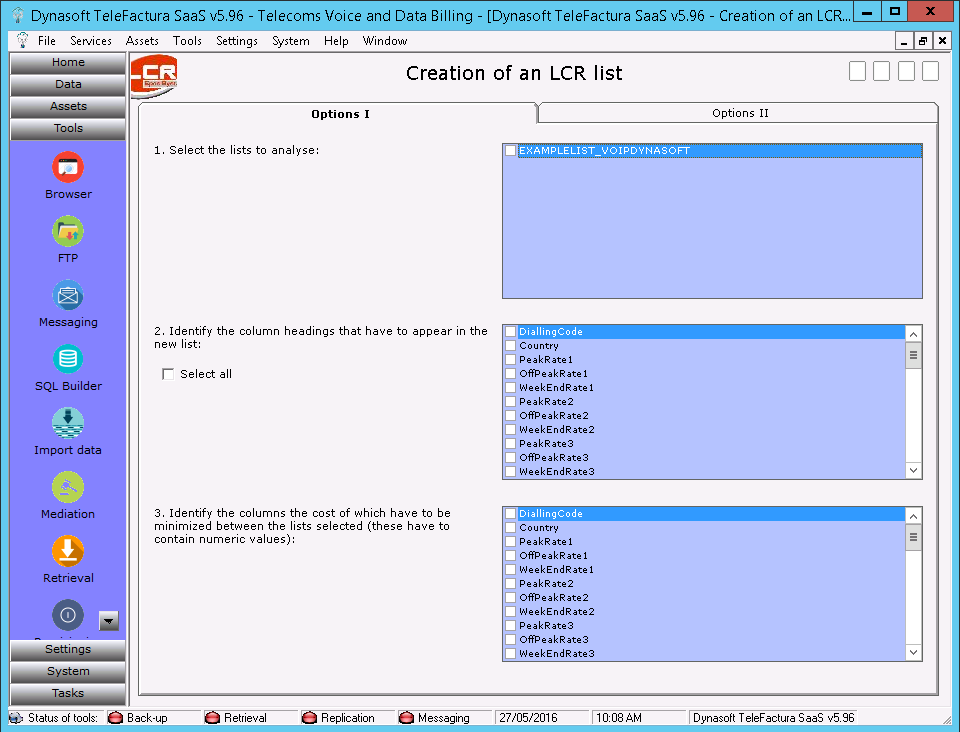Enable the Select all checkbox
The height and width of the screenshot is (732, 960).
[168, 374]
